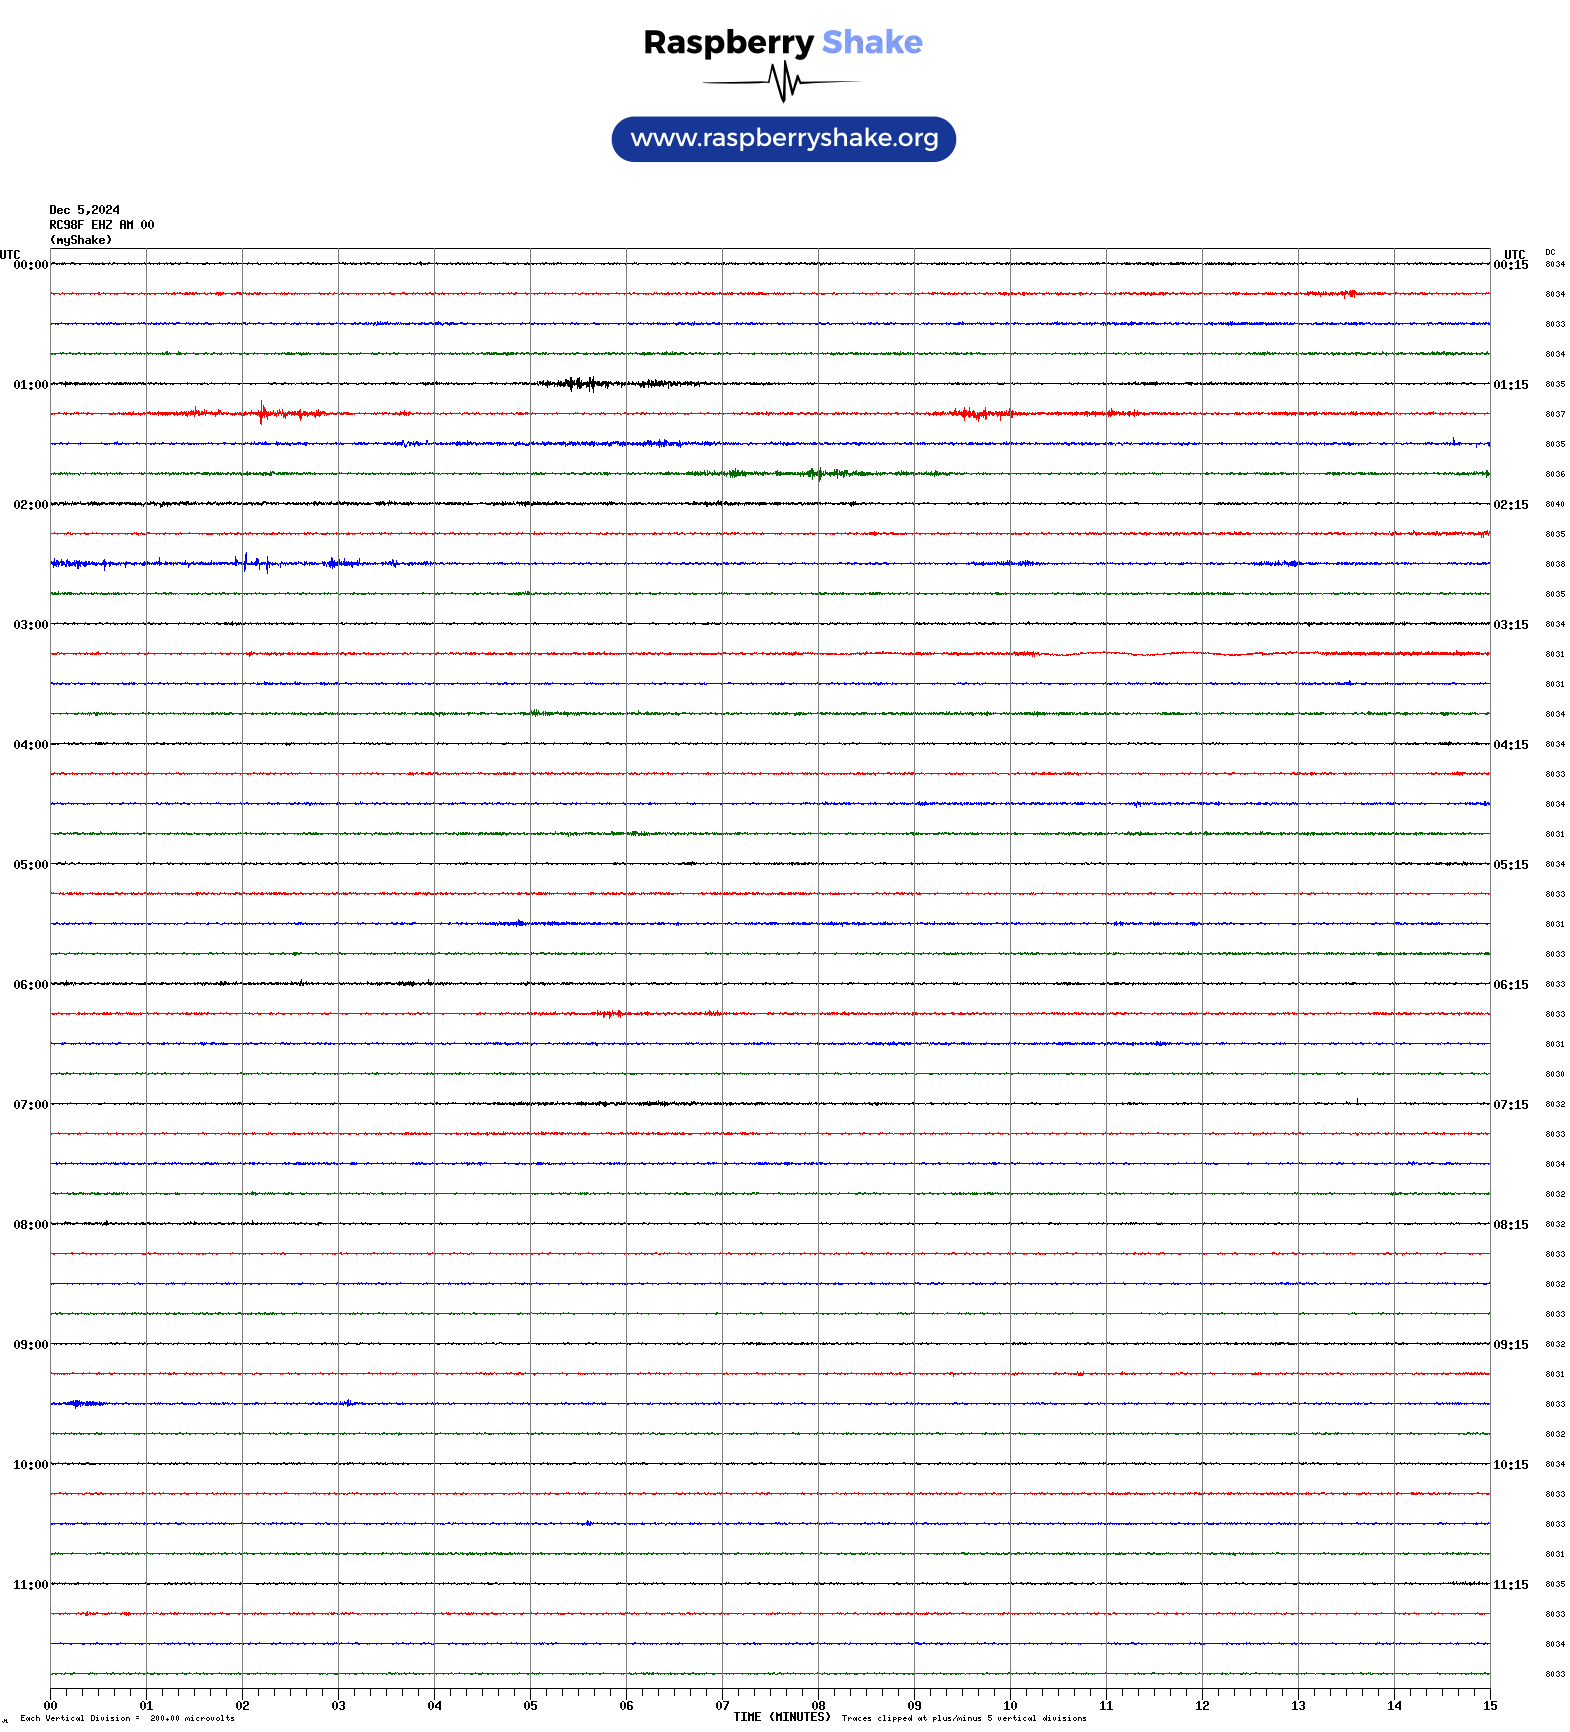Click the "Each Vertical Division = 200.00 microvolts" note

tap(127, 1719)
